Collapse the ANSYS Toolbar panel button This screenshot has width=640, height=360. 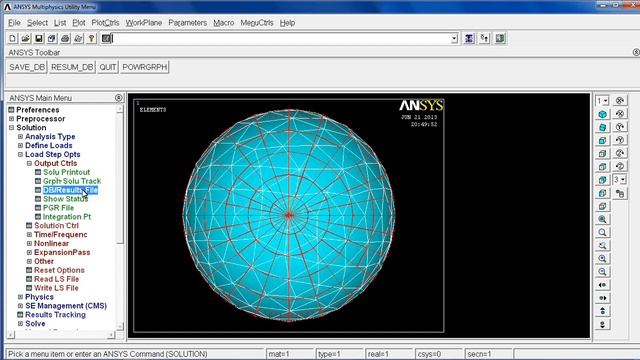click(636, 52)
